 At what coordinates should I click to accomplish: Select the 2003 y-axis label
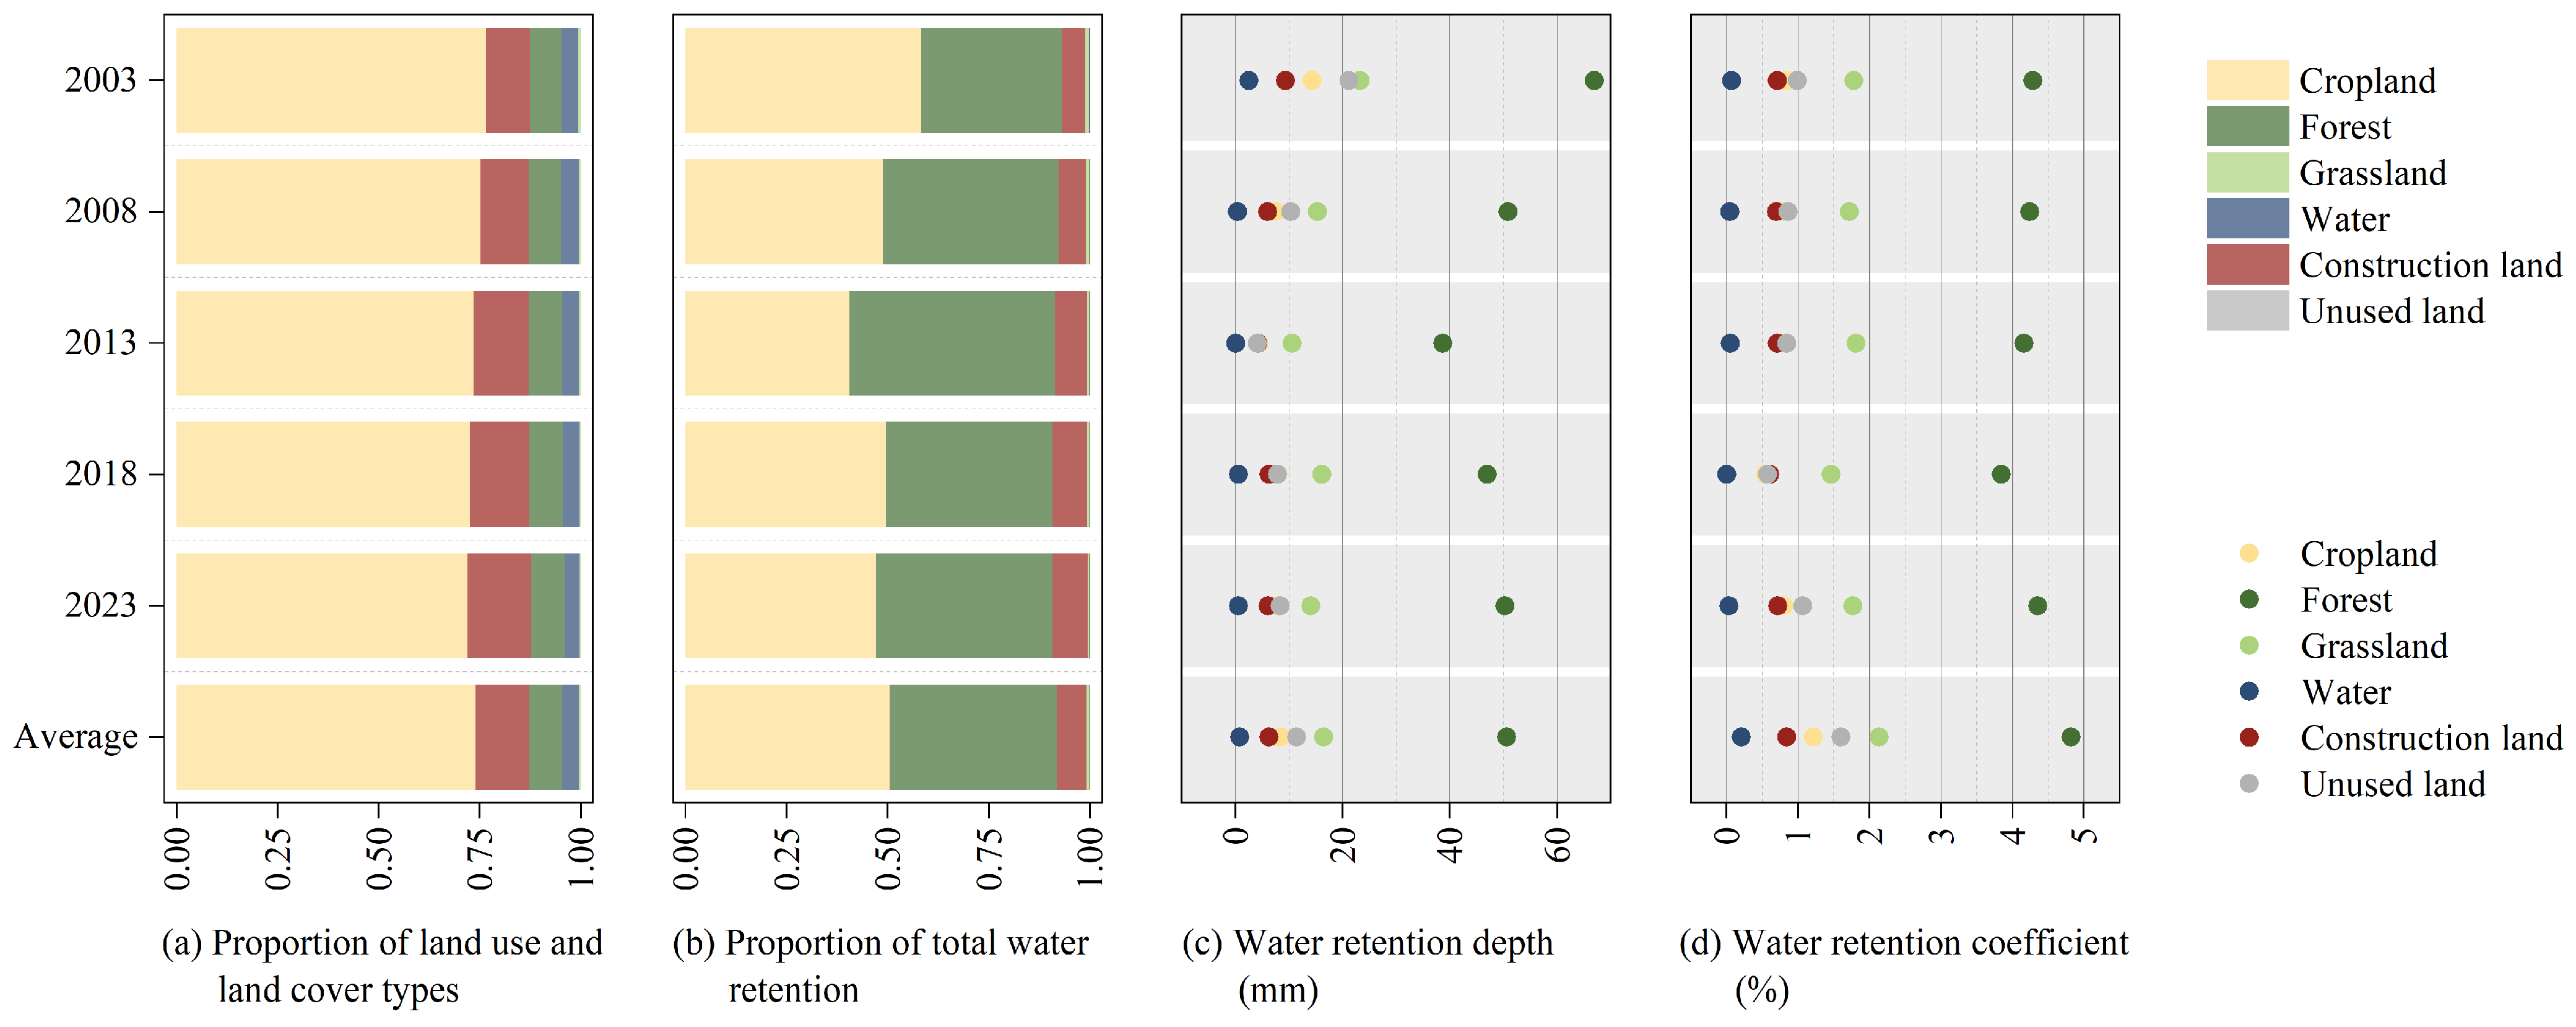click(x=100, y=80)
